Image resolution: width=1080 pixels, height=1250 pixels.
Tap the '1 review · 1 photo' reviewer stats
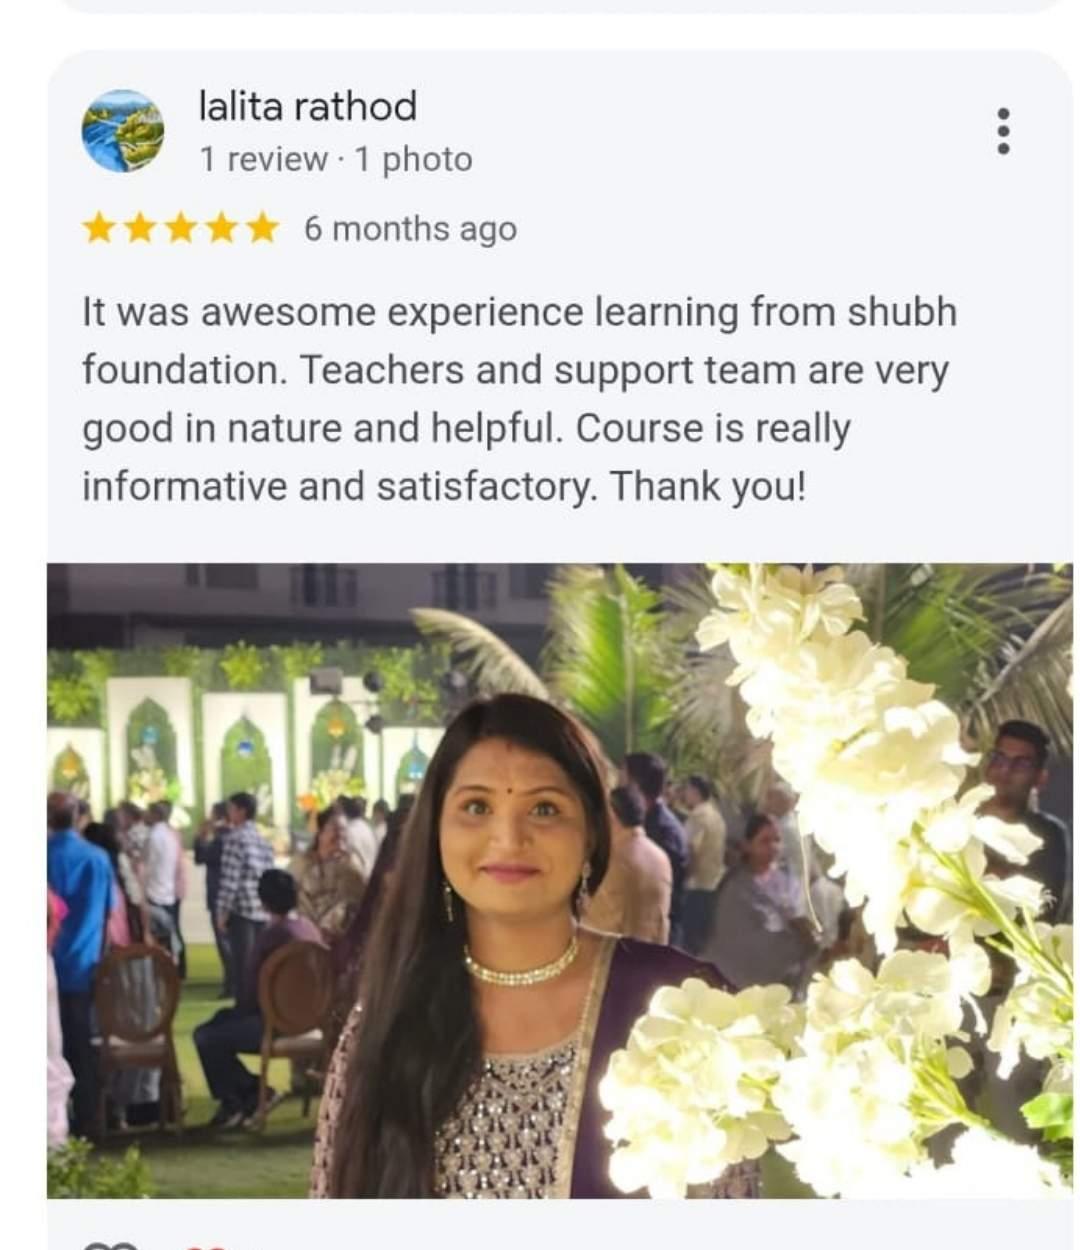[335, 159]
